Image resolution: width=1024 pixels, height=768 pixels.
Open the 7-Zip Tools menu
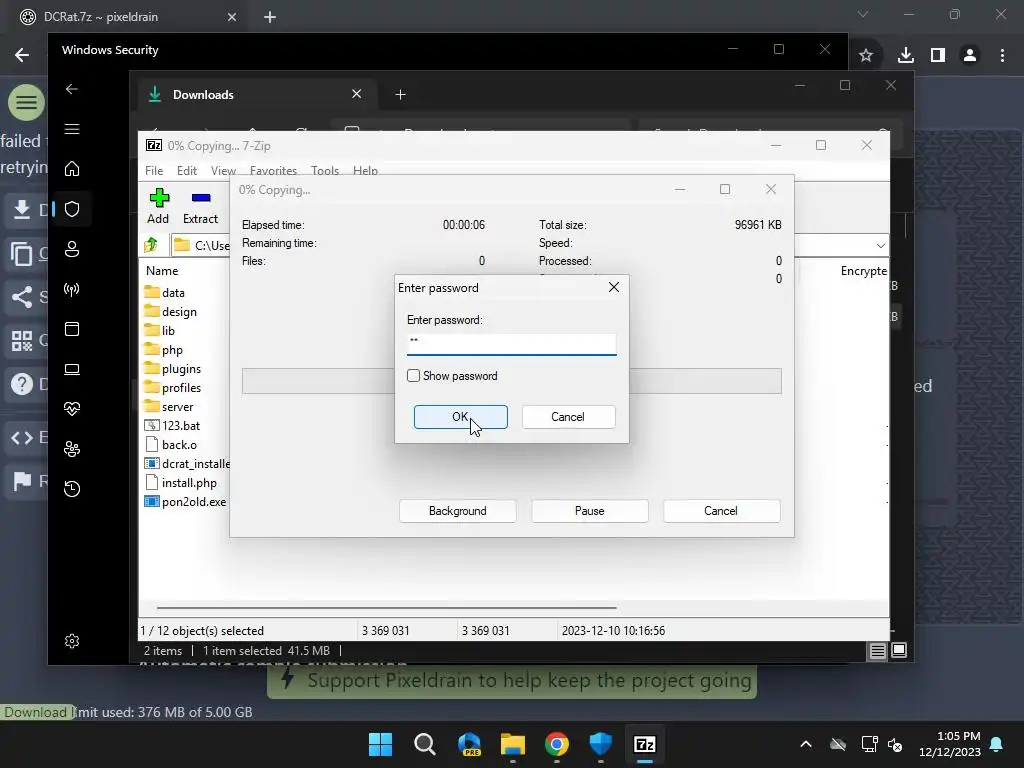click(325, 170)
